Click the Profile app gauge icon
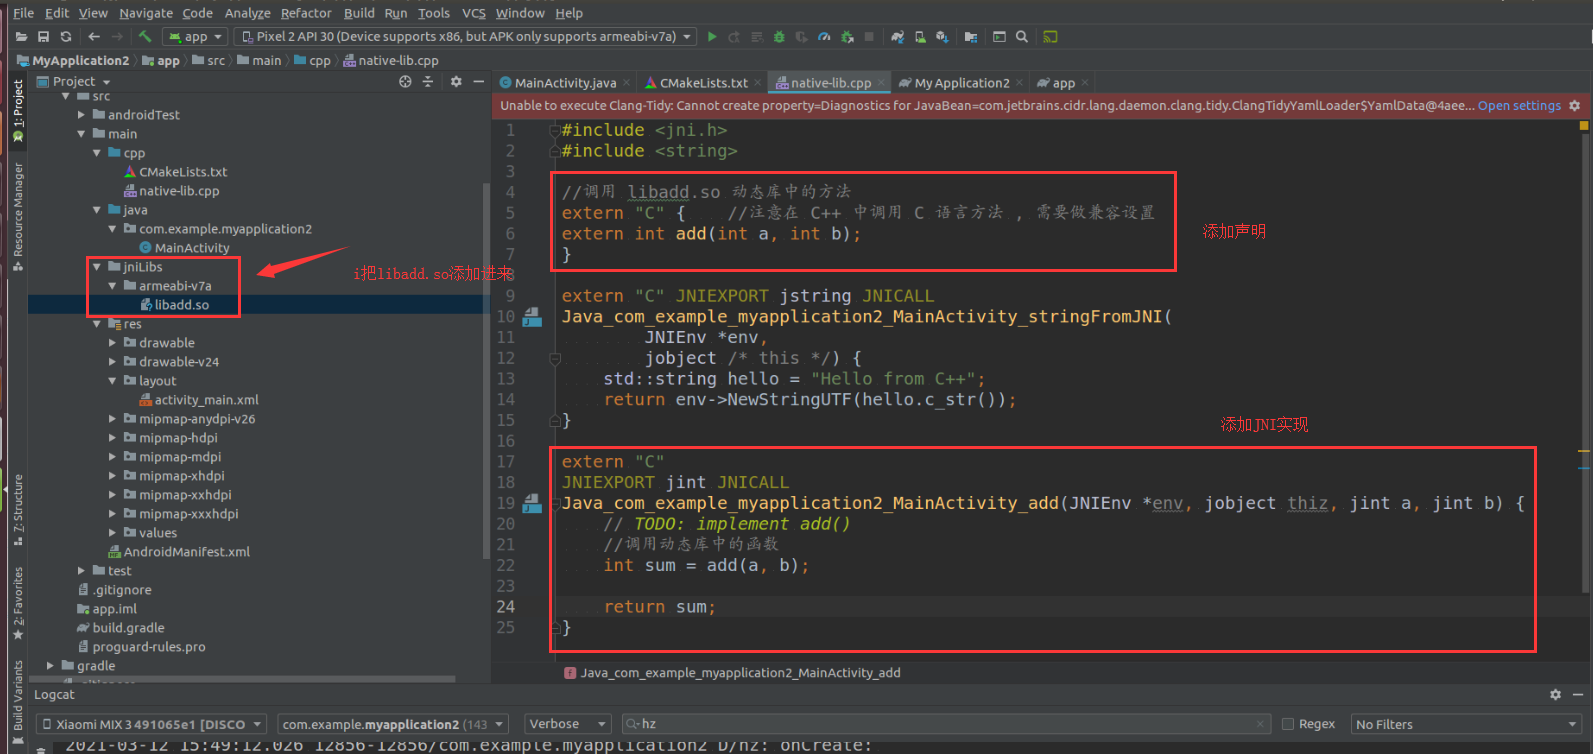This screenshot has width=1593, height=754. [x=824, y=37]
